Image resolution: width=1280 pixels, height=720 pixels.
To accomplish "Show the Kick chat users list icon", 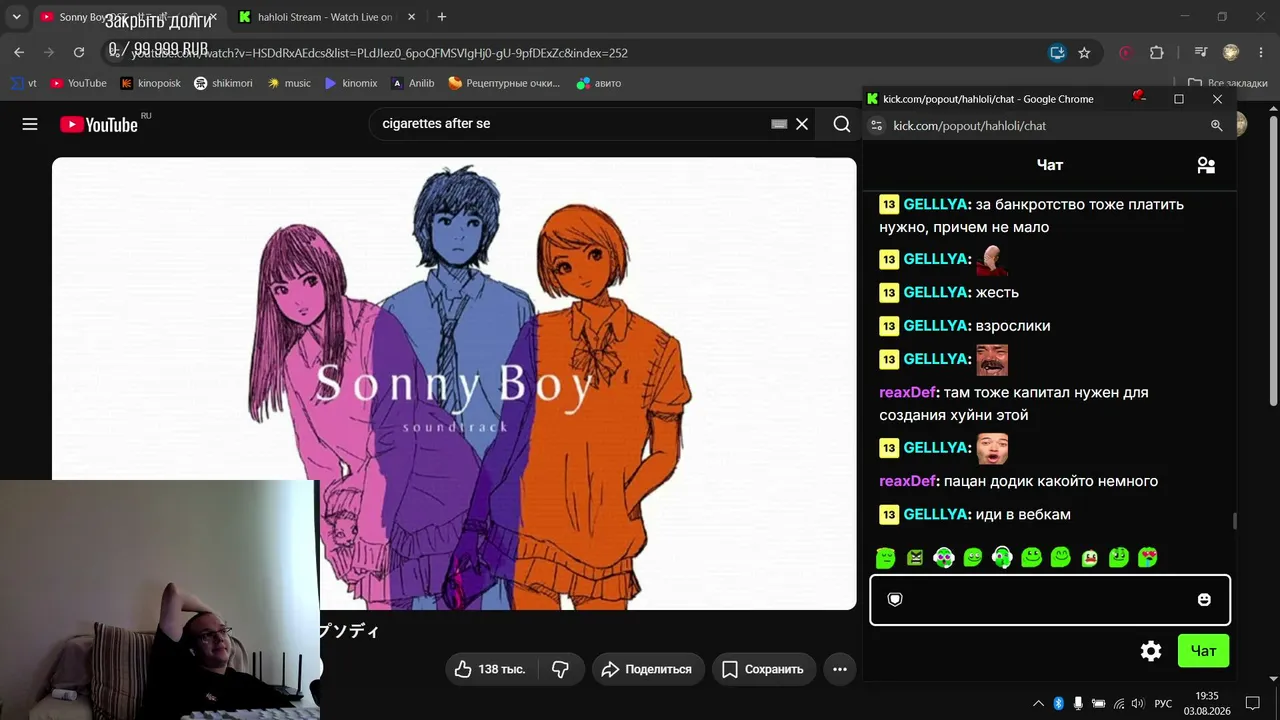I will pos(1206,165).
